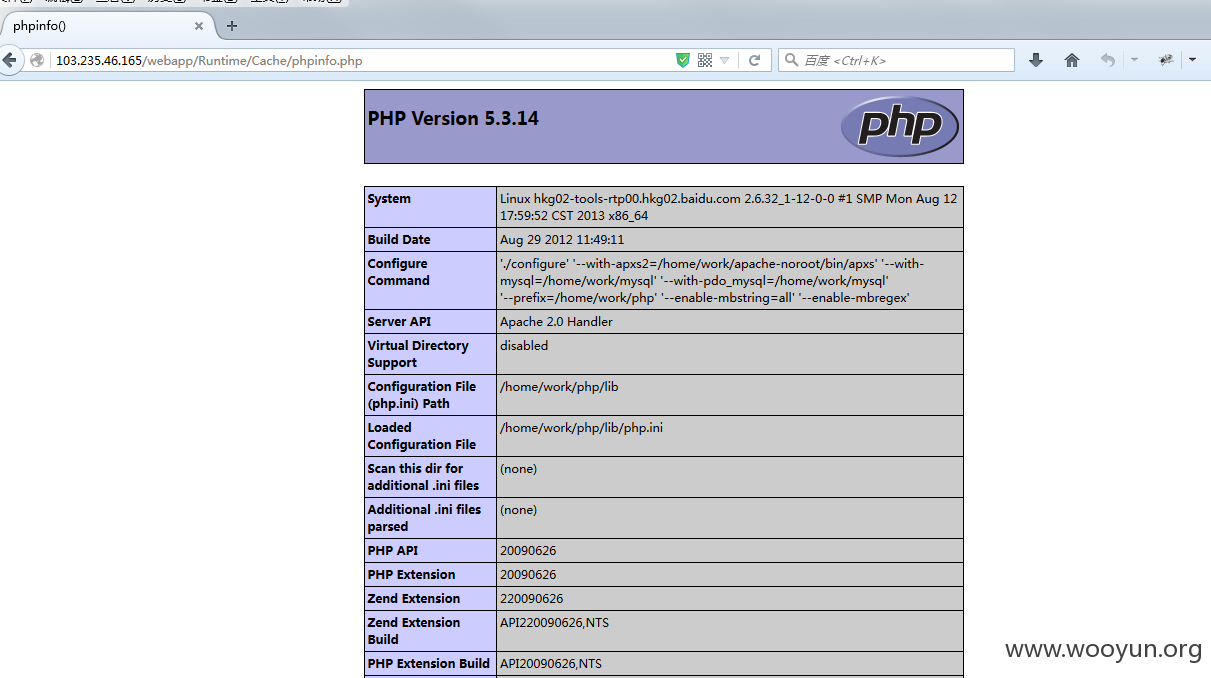Click Additional .ini files parsed label
Image resolution: width=1211 pixels, height=678 pixels.
424,518
